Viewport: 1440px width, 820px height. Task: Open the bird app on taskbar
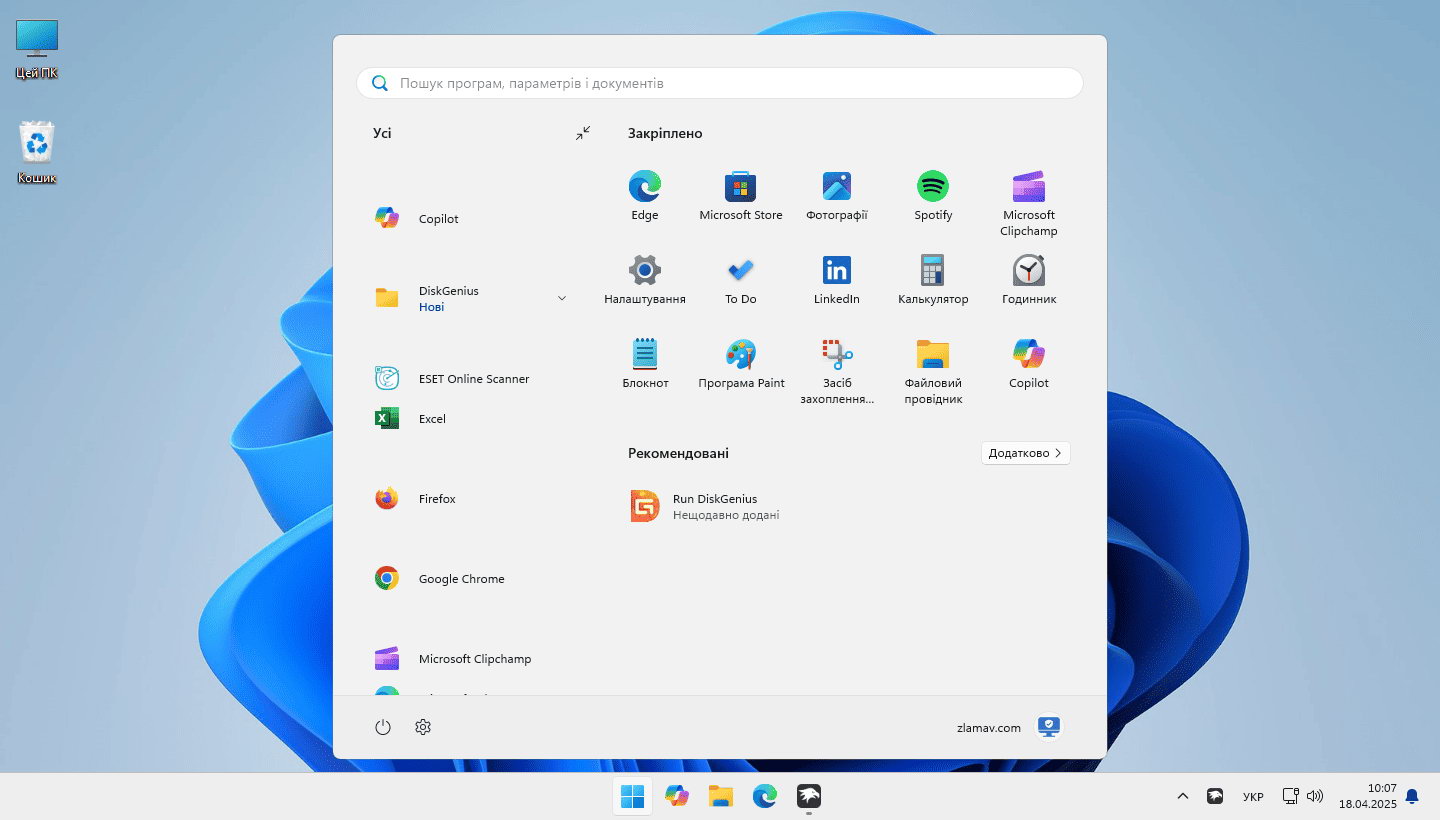pyautogui.click(x=809, y=796)
